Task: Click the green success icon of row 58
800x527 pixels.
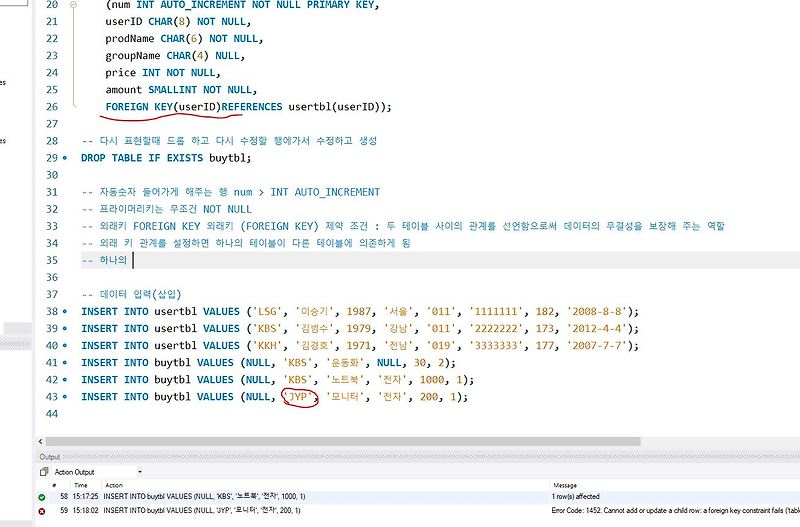Action: point(42,497)
